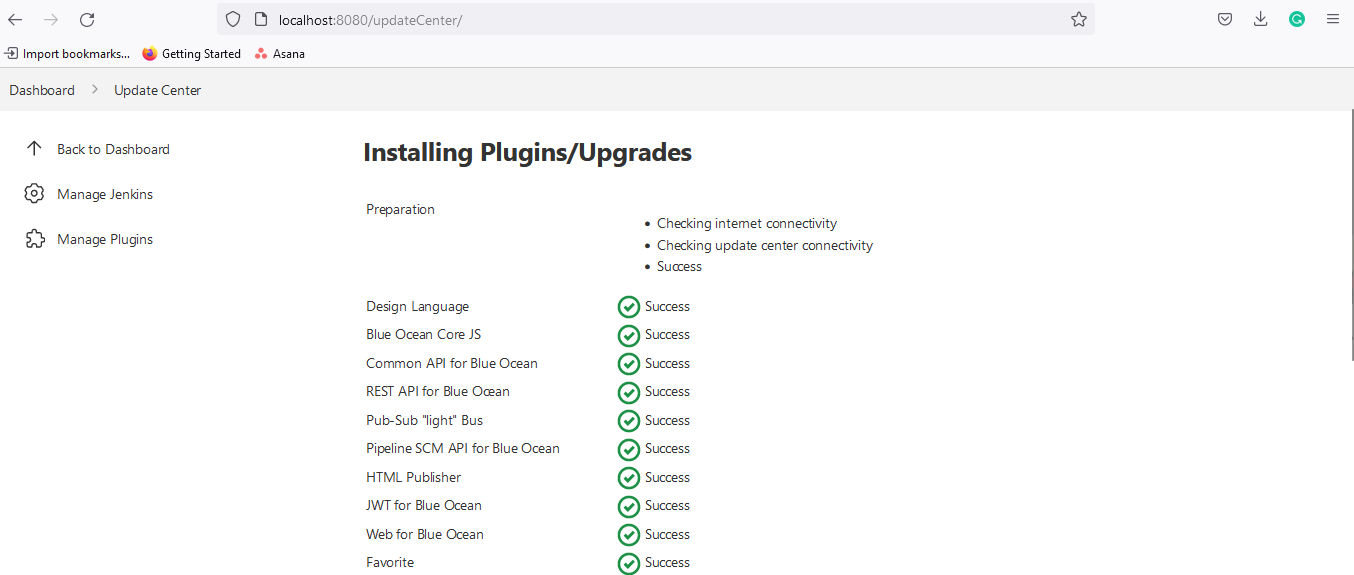This screenshot has width=1354, height=575.
Task: Click the page vertical scrollbar
Action: coord(1350,300)
